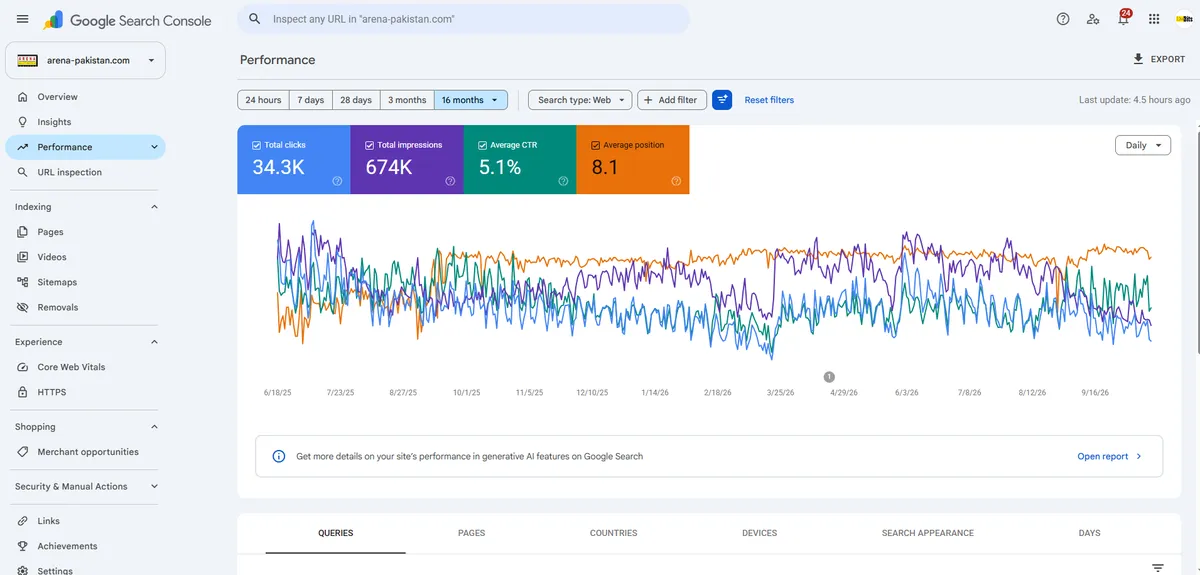The image size is (1200, 575).
Task: Click the blue filter options icon
Action: pyautogui.click(x=722, y=100)
